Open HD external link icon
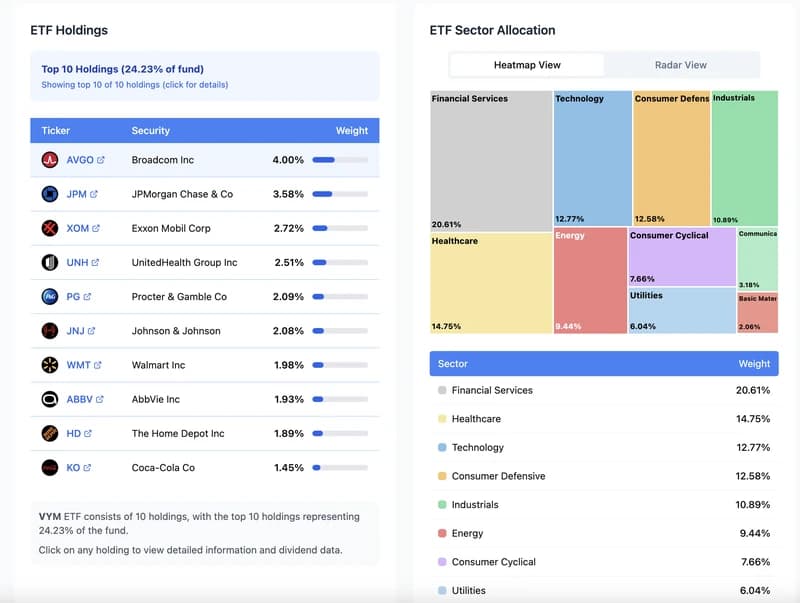Viewport: 800px width, 603px height. [88, 433]
